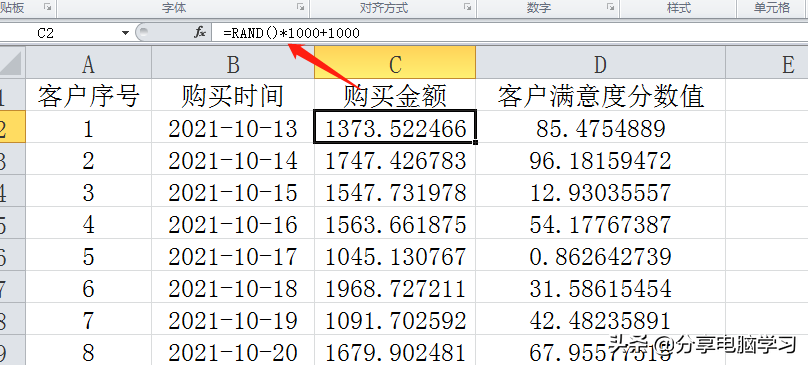The image size is (808, 365).
Task: Select the cell 2021-10-13
Action: coord(233,128)
